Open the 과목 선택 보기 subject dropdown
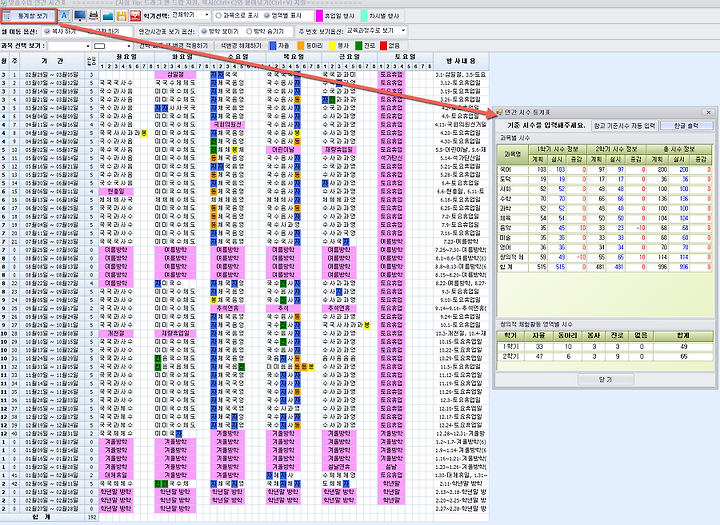Image resolution: width=720 pixels, height=525 pixels. click(69, 46)
